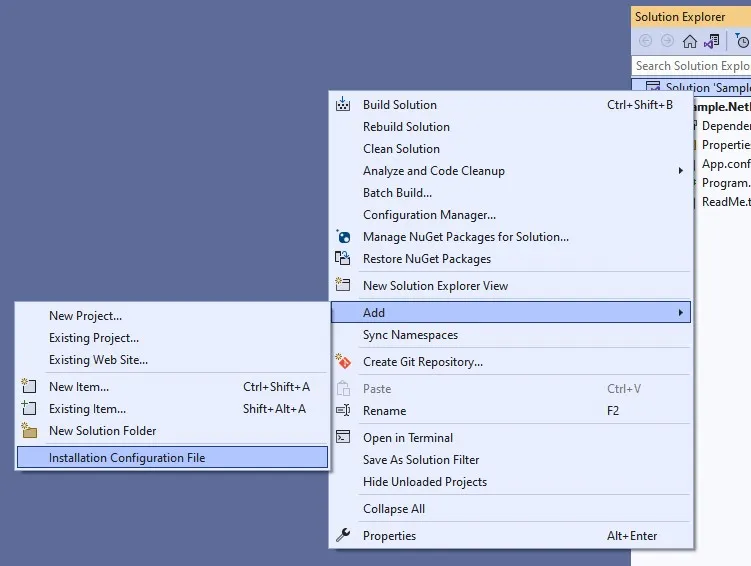Choose Rename in context menu
Image resolution: width=751 pixels, height=566 pixels.
(x=512, y=411)
